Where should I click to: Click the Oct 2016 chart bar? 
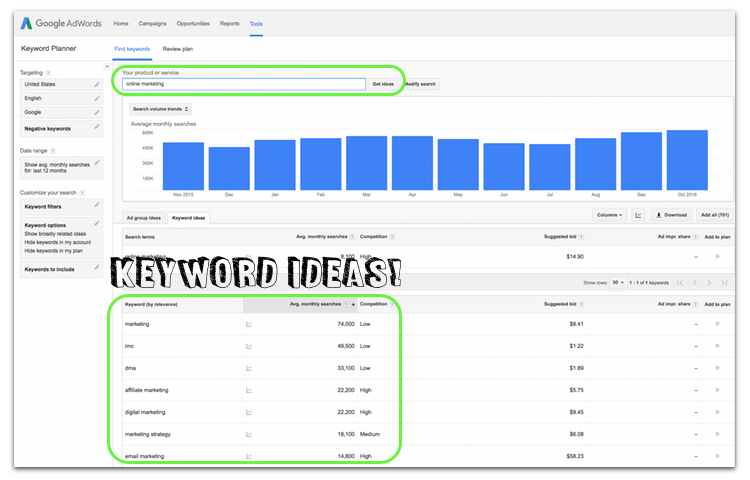pos(687,160)
